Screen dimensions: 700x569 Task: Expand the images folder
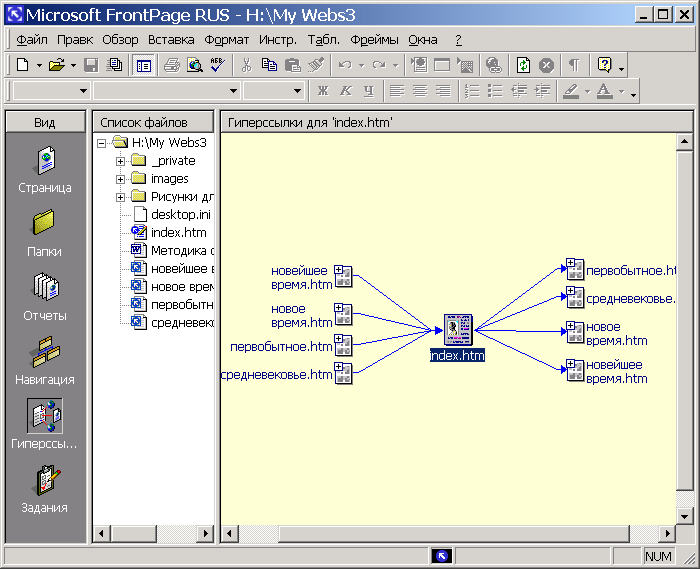(120, 179)
